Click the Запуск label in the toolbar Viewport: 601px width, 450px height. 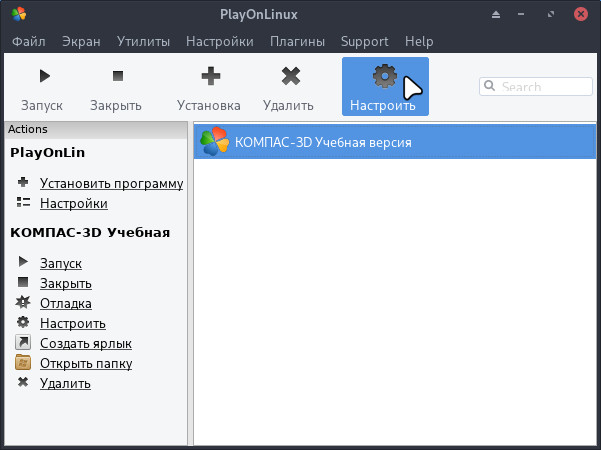pos(42,105)
